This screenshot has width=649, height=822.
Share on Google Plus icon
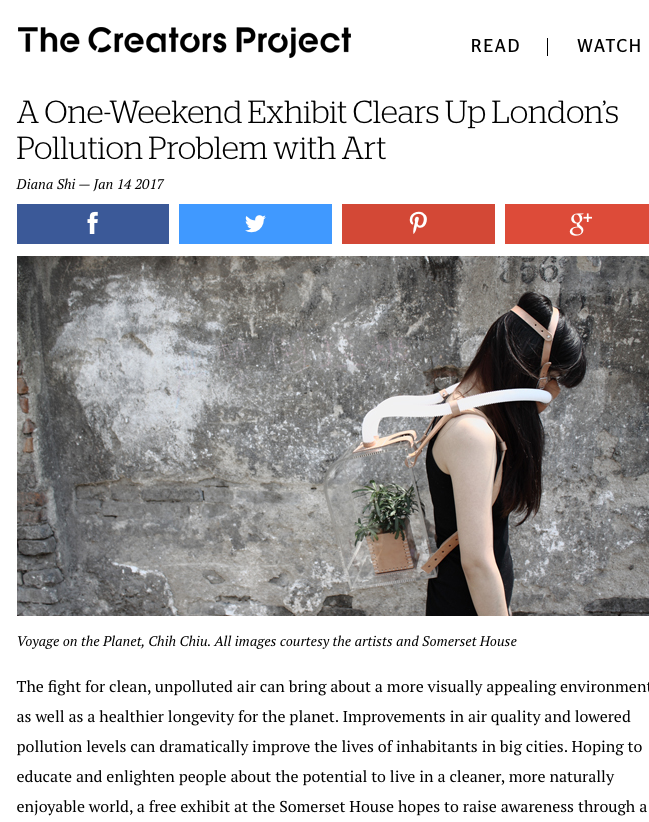(x=580, y=224)
